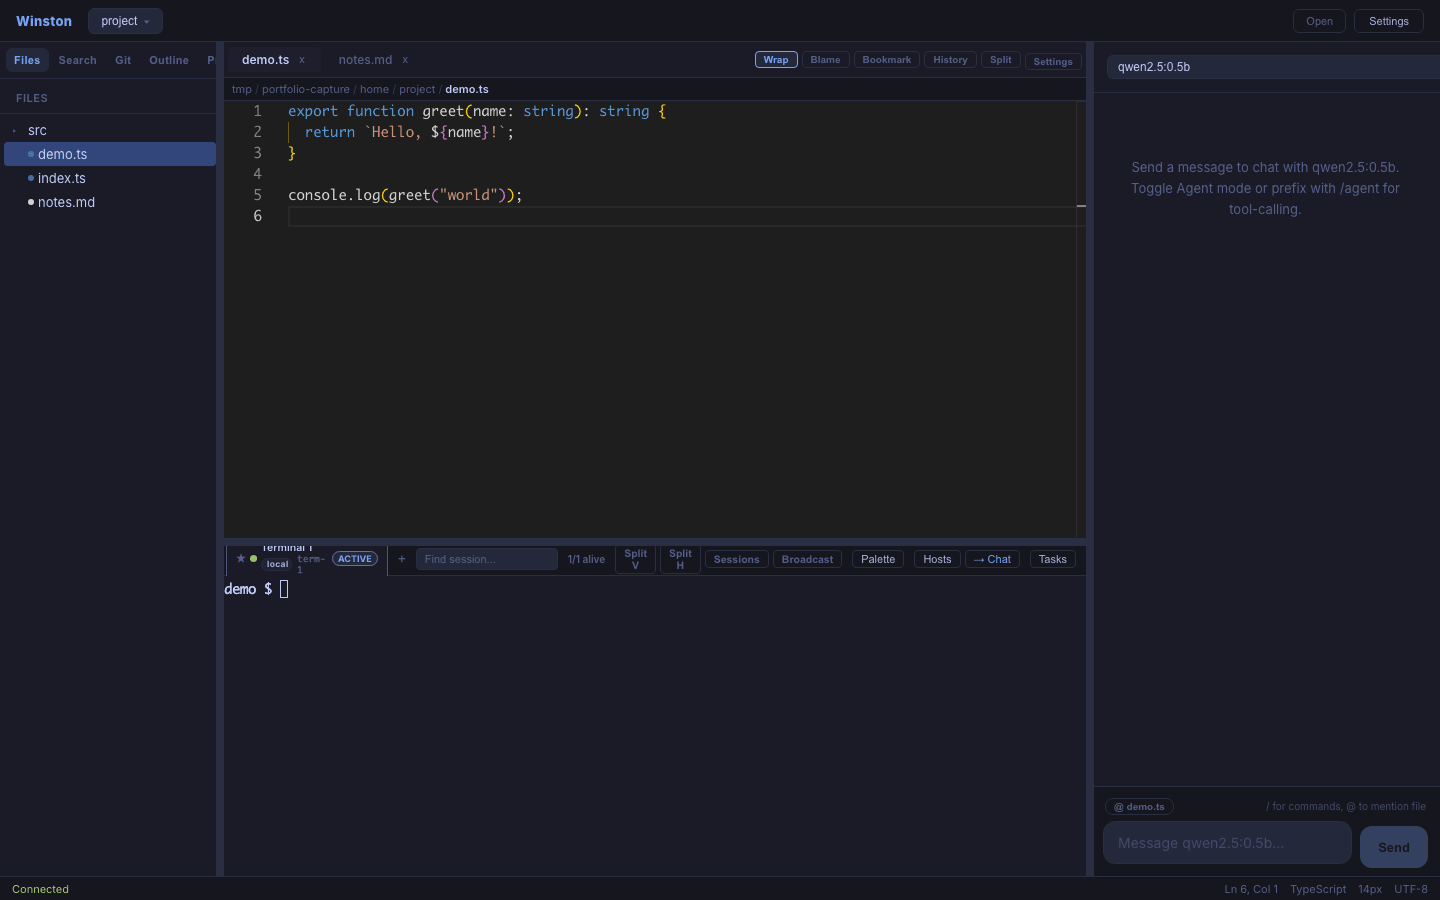
Task: Open History in the editor toolbar
Action: 950,60
